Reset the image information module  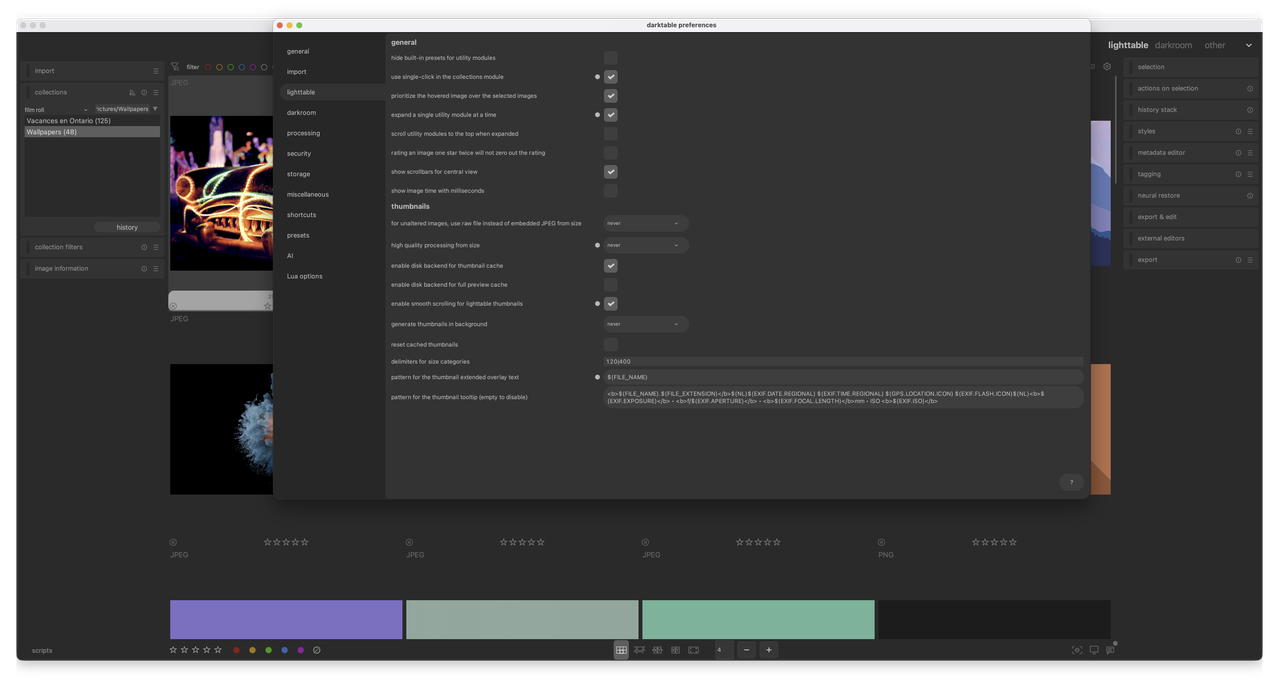click(x=144, y=268)
